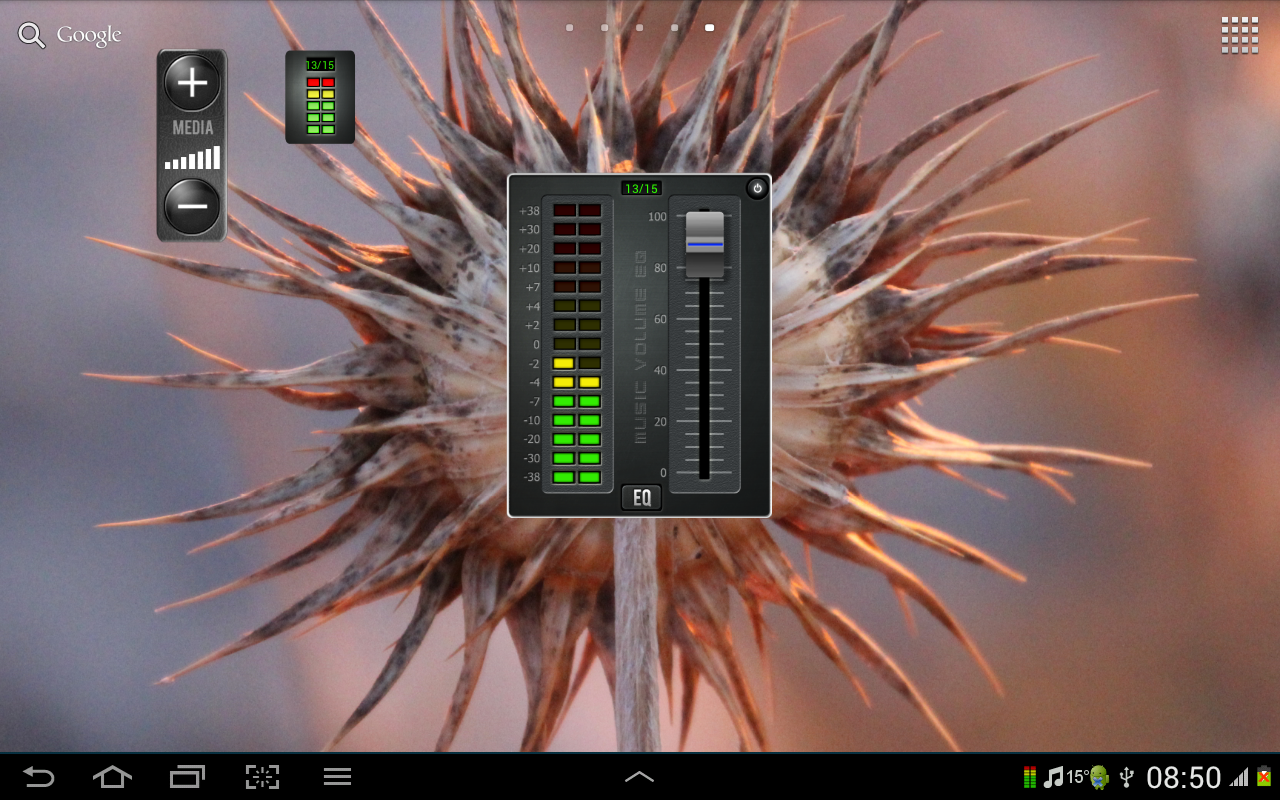
Task: Tap the 13/15 display in the large widget
Action: click(641, 188)
